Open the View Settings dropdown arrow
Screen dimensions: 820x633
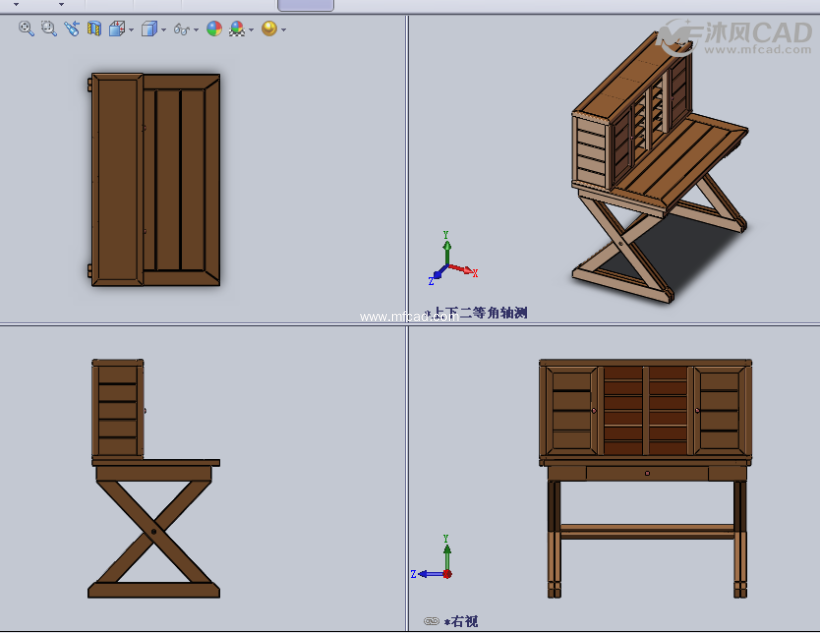coord(284,30)
